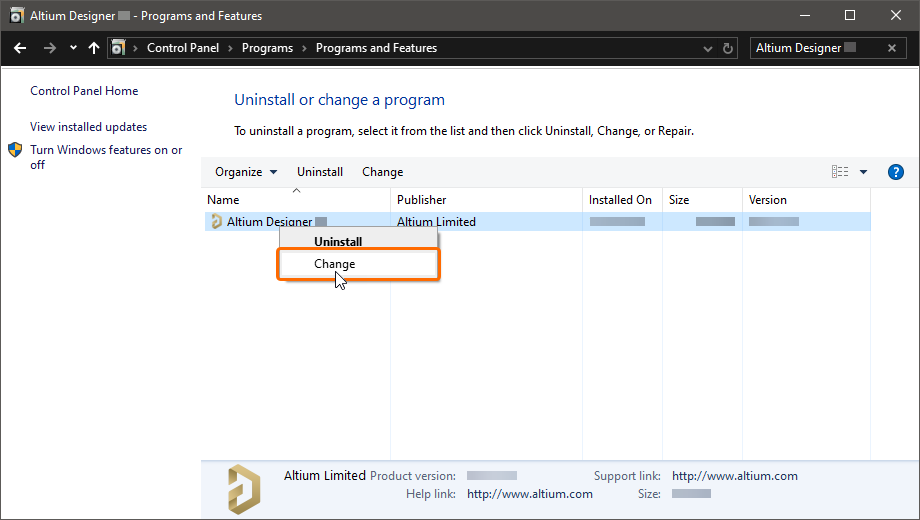
Task: Click the Support link altium.com URL
Action: [x=735, y=476]
